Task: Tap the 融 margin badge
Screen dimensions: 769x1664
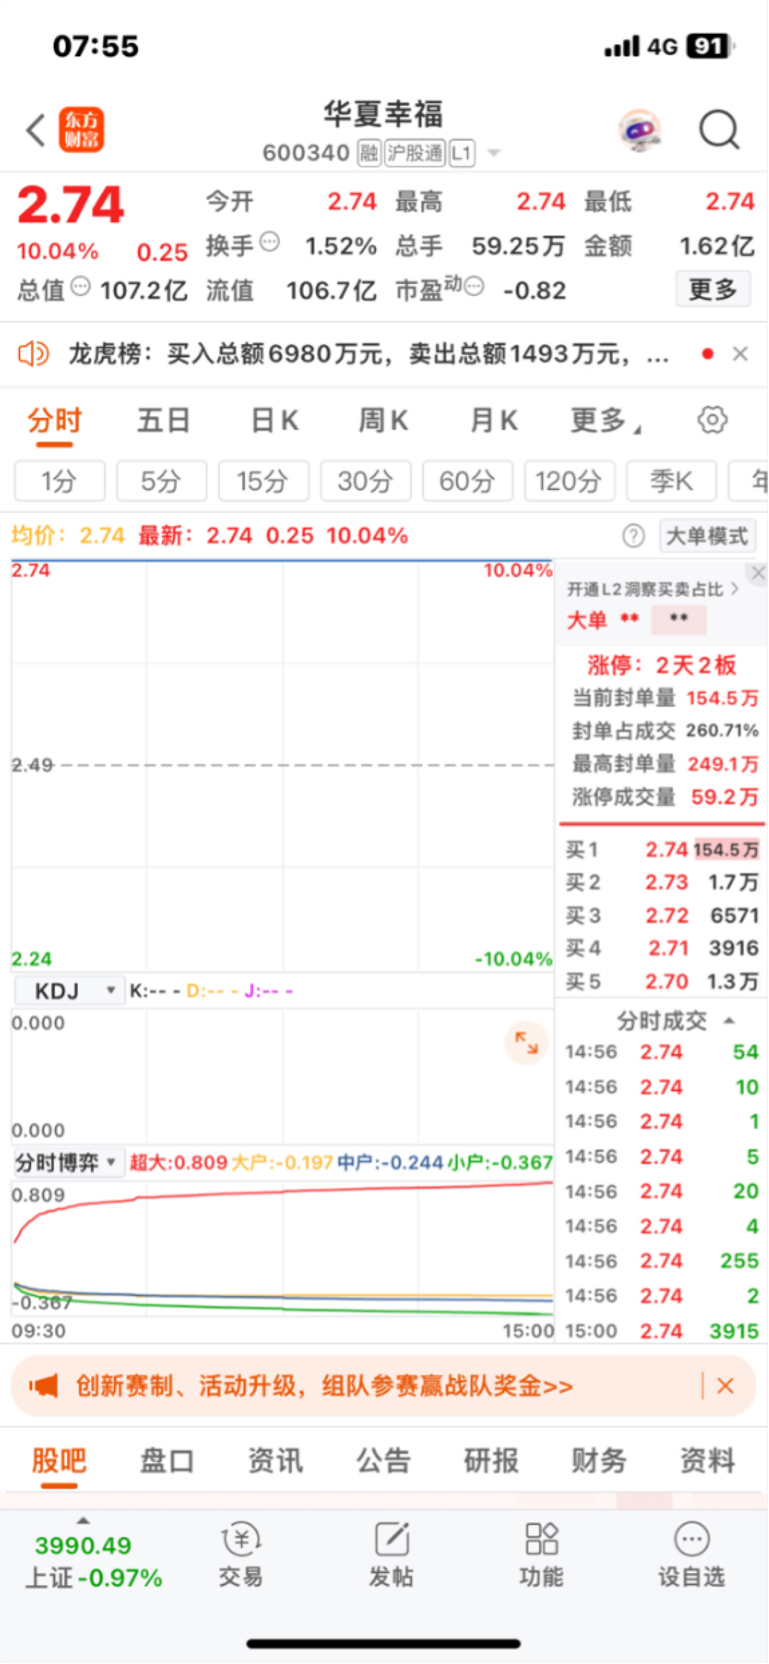Action: coord(369,153)
